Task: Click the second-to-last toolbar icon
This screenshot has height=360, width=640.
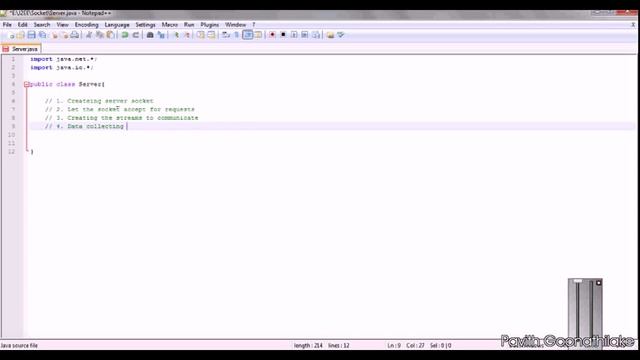Action: (330, 35)
